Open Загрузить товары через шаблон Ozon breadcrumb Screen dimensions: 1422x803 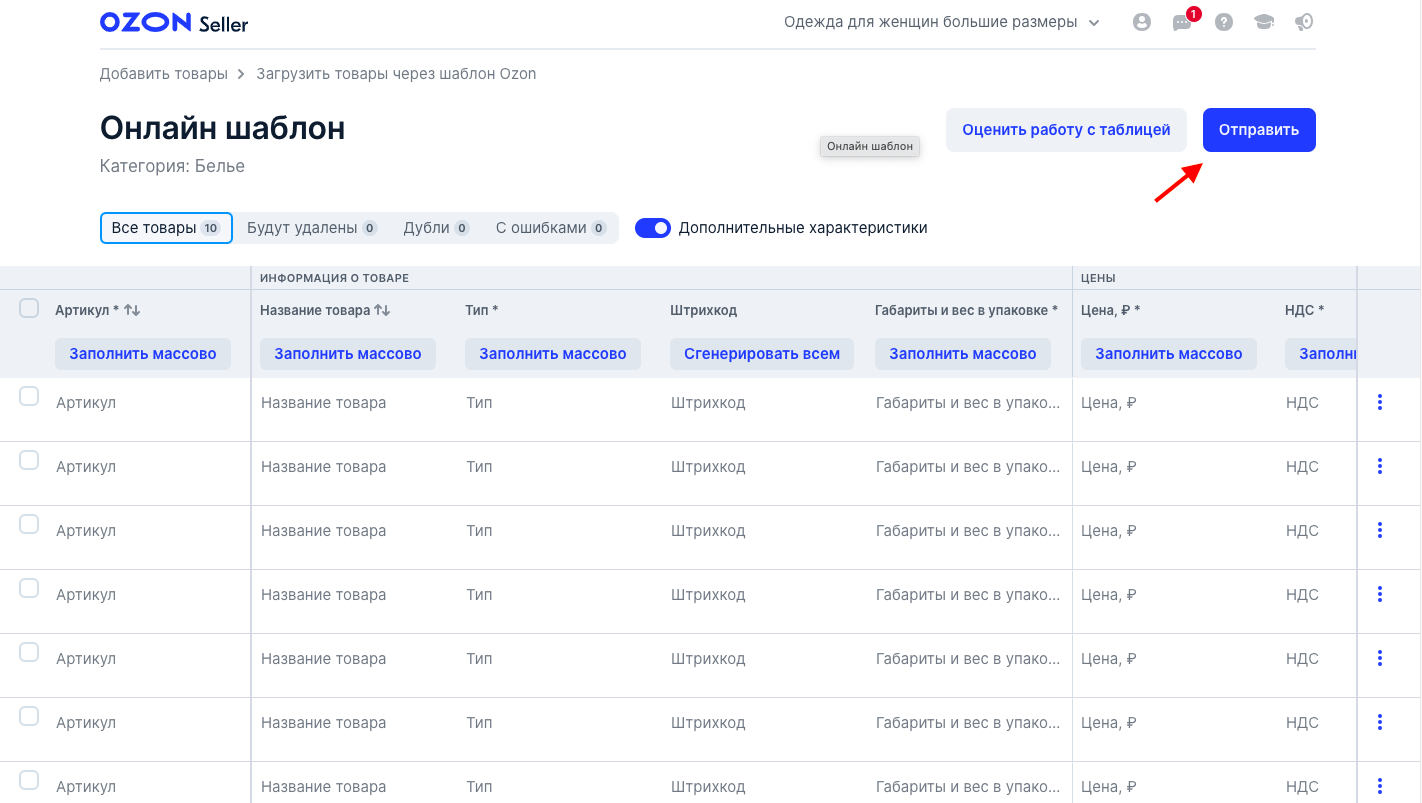pos(396,74)
